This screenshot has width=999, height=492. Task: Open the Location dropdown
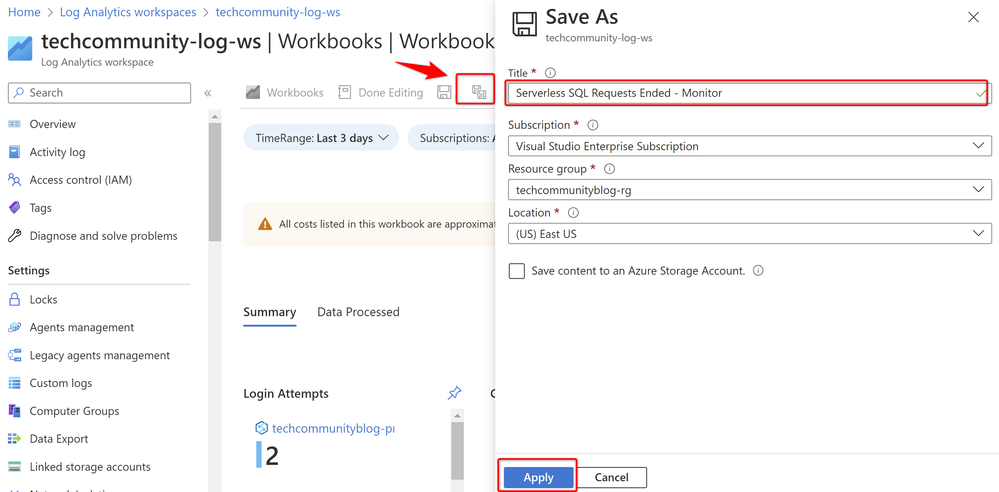pyautogui.click(x=749, y=234)
